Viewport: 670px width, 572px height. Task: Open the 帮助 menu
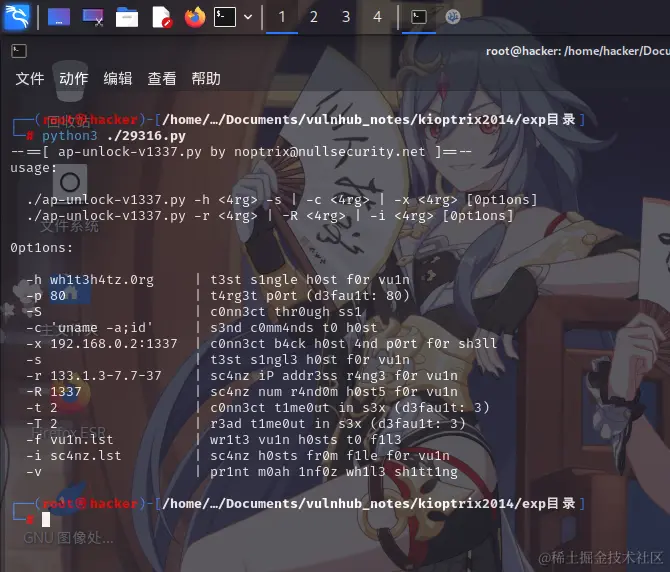pyautogui.click(x=206, y=79)
